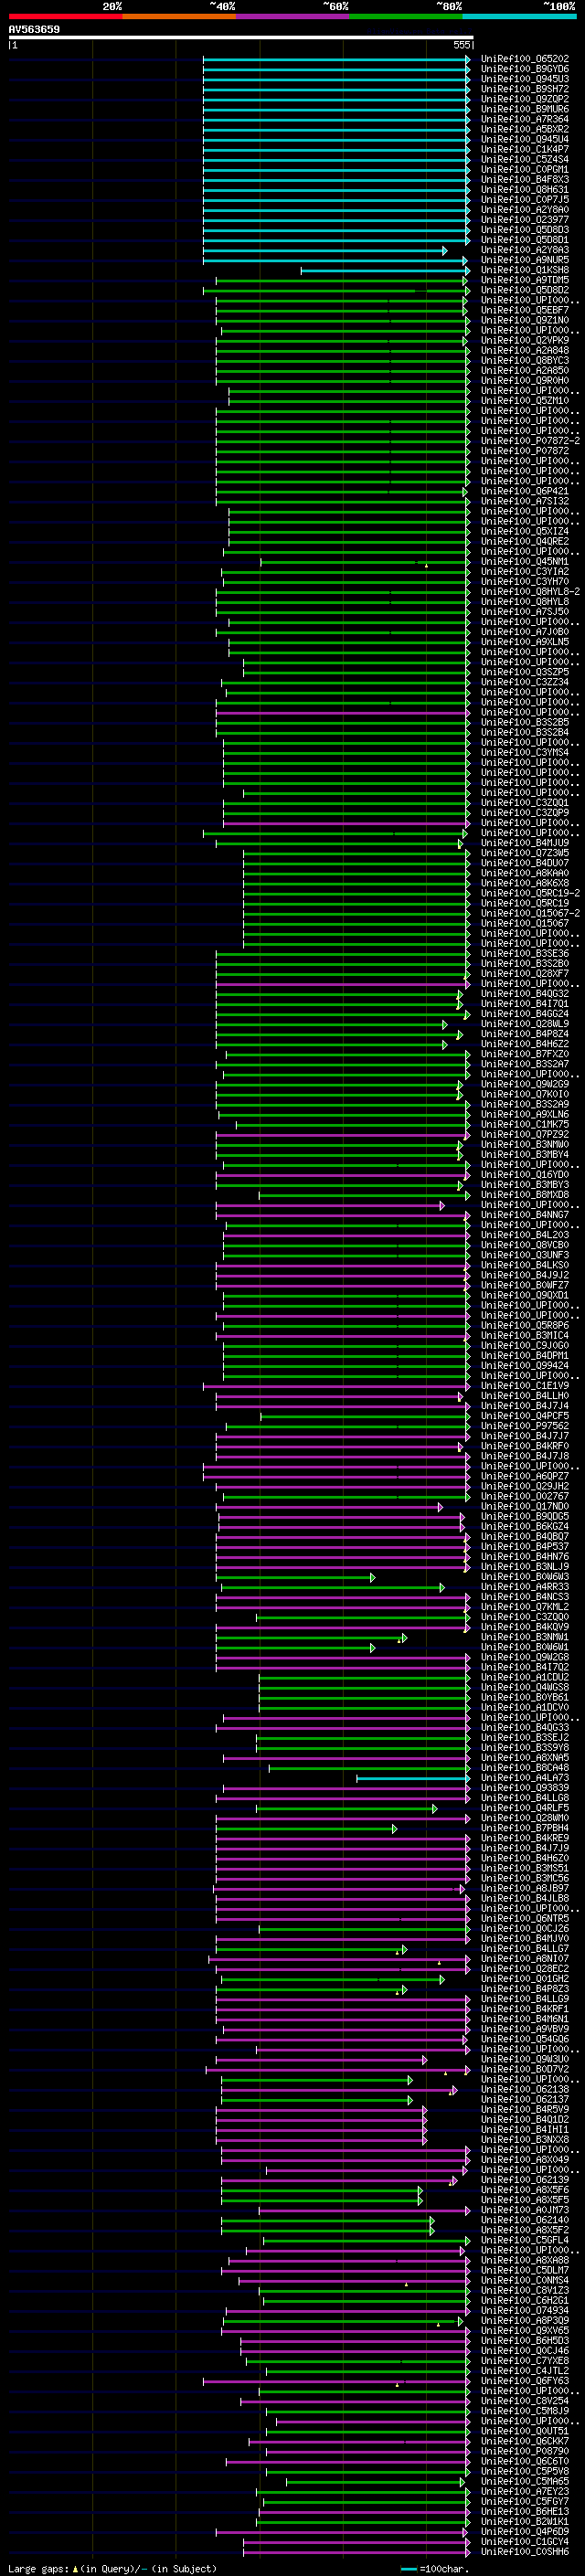Click hit name UniRef100_Q3UNF3
This screenshot has width=585, height=2576.
(x=525, y=1255)
